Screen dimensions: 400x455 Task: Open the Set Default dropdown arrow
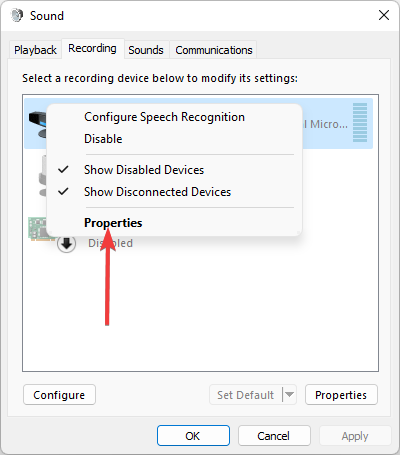click(x=289, y=395)
